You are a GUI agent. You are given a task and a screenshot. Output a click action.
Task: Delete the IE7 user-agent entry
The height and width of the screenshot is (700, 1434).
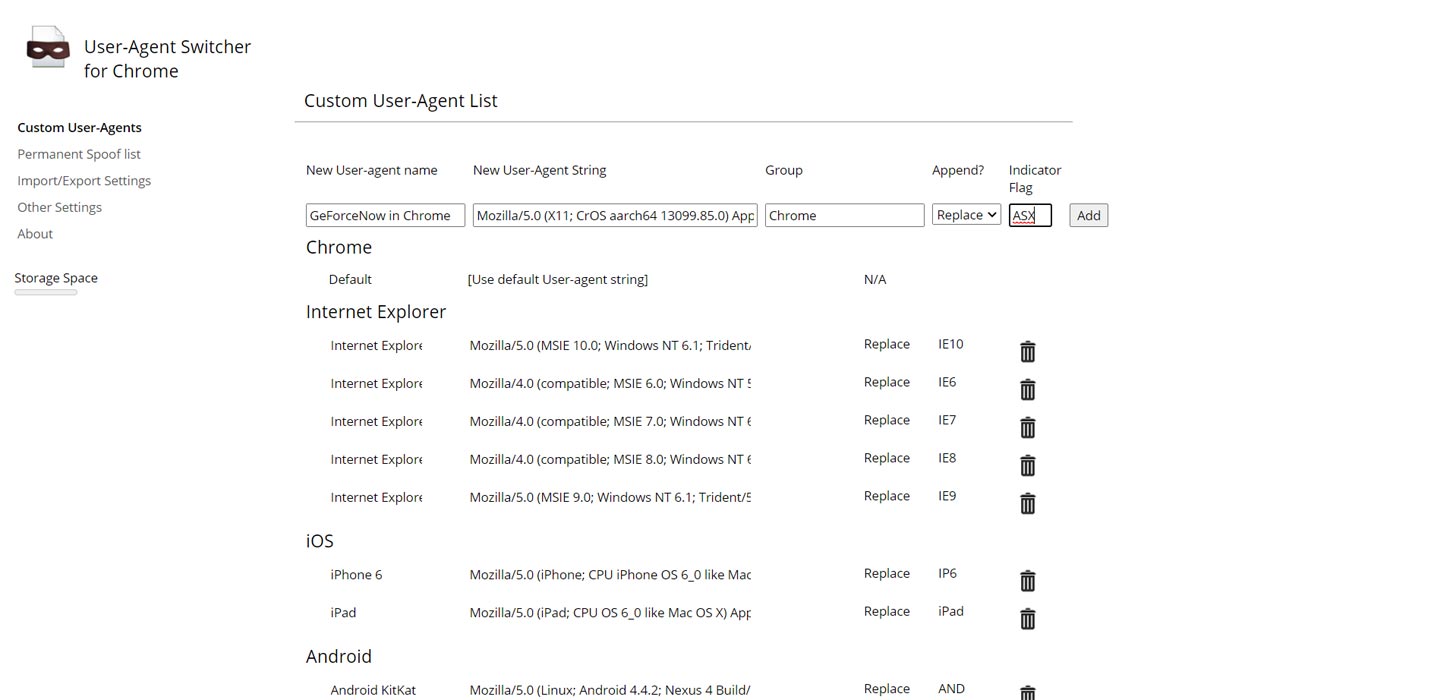click(x=1027, y=428)
